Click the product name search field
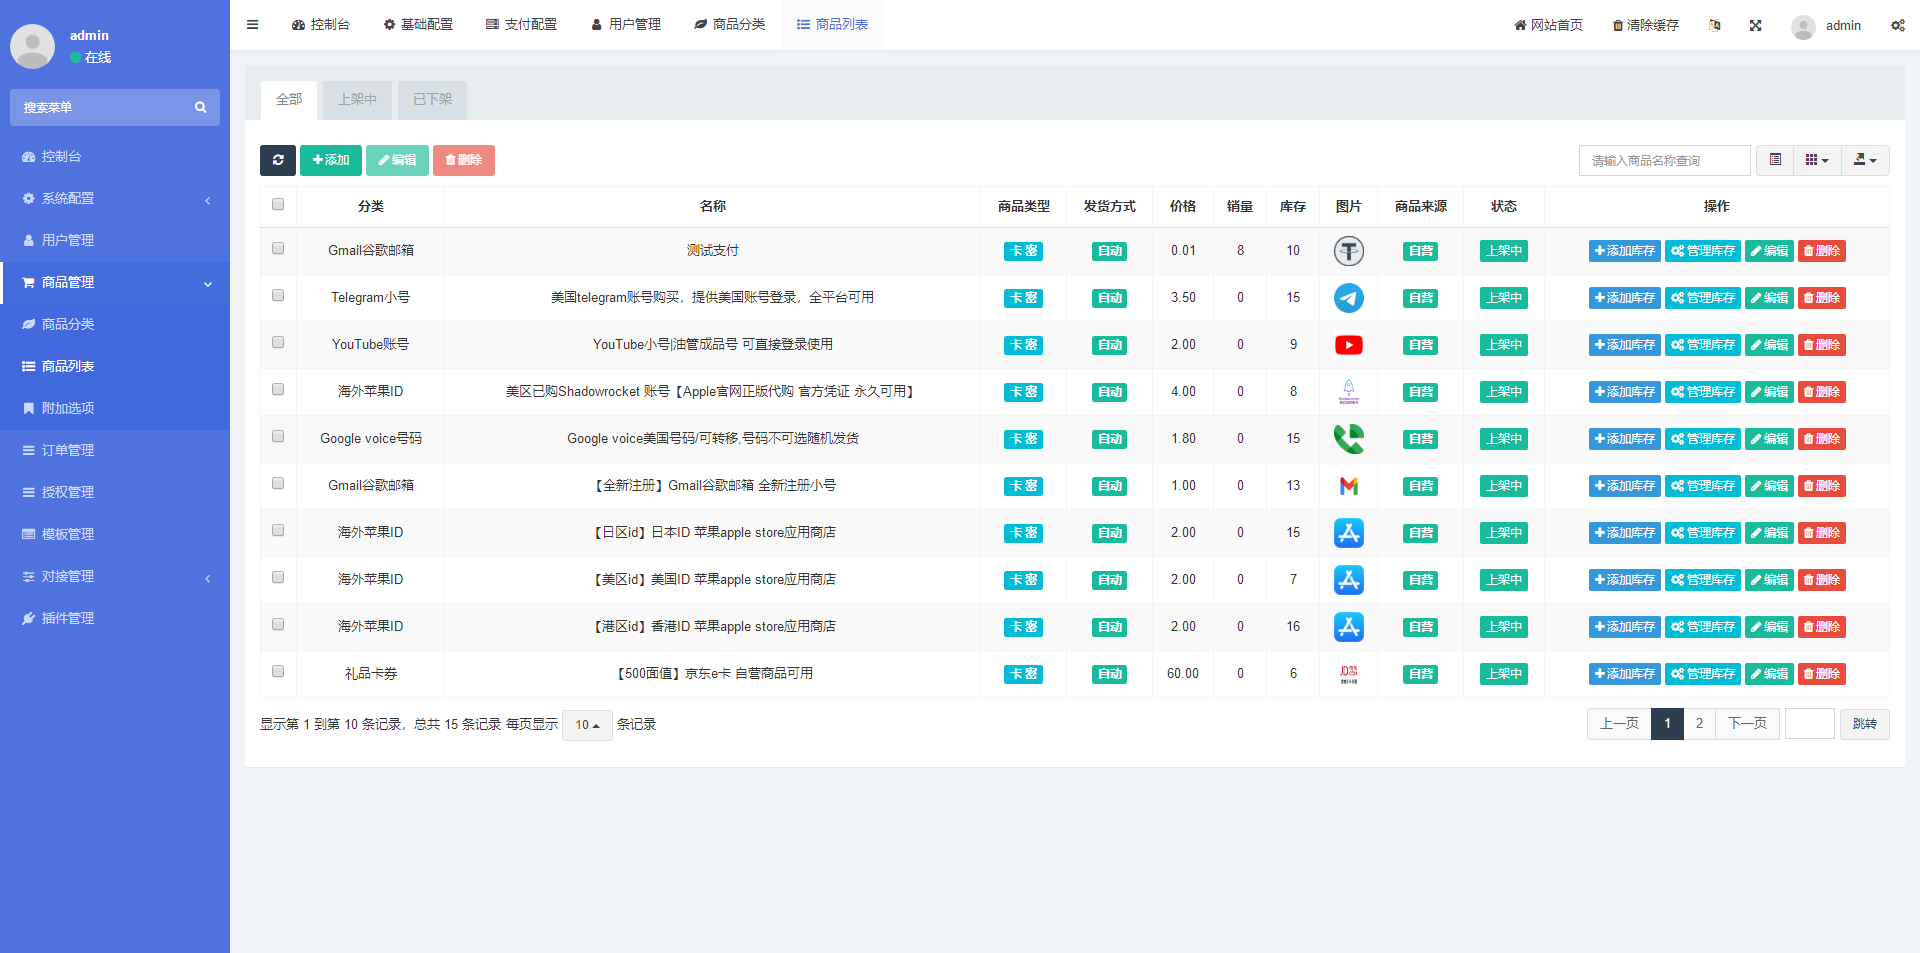Viewport: 1920px width, 953px height. (1665, 160)
